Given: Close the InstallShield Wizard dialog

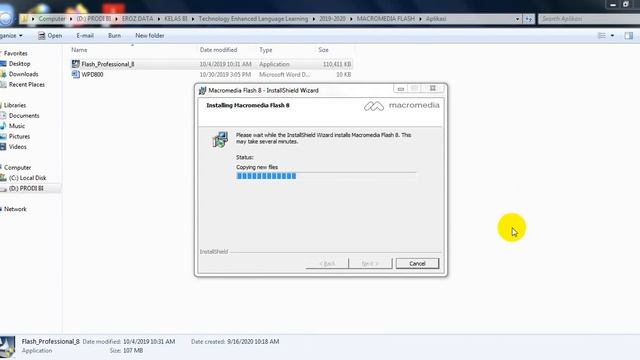Looking at the screenshot, I should click(x=433, y=88).
